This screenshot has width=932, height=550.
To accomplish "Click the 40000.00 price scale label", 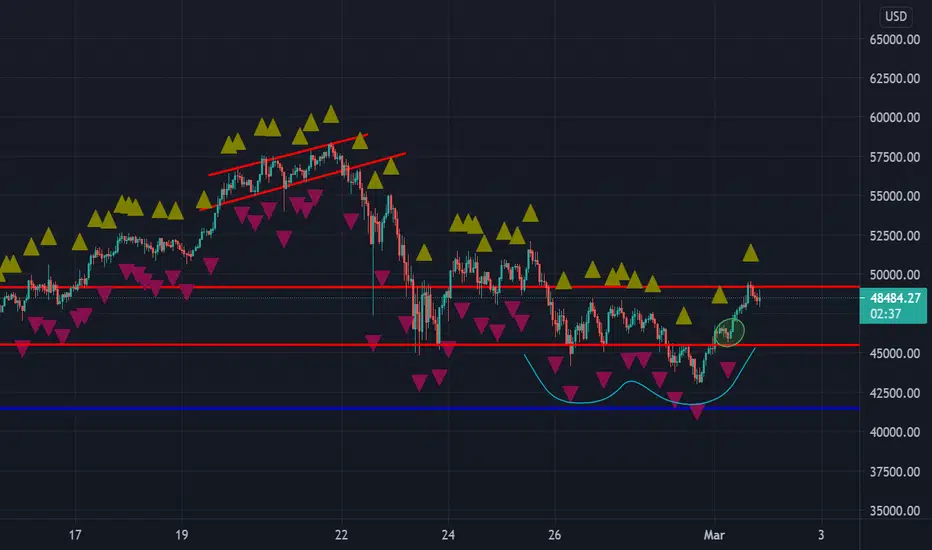I will coord(895,432).
